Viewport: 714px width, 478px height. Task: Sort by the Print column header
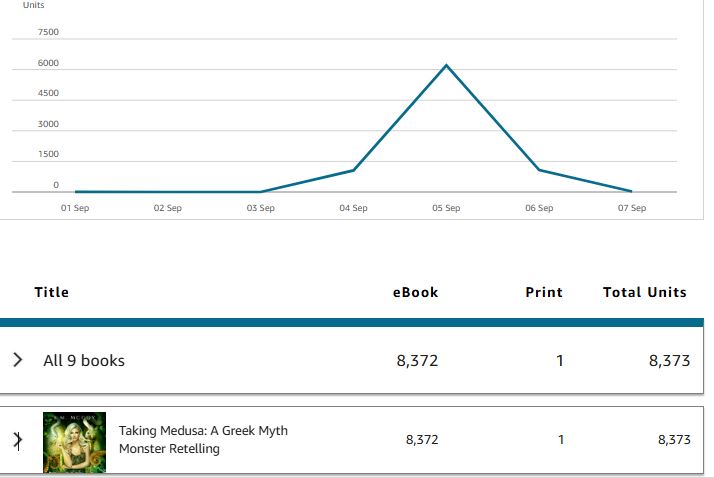pyautogui.click(x=544, y=292)
